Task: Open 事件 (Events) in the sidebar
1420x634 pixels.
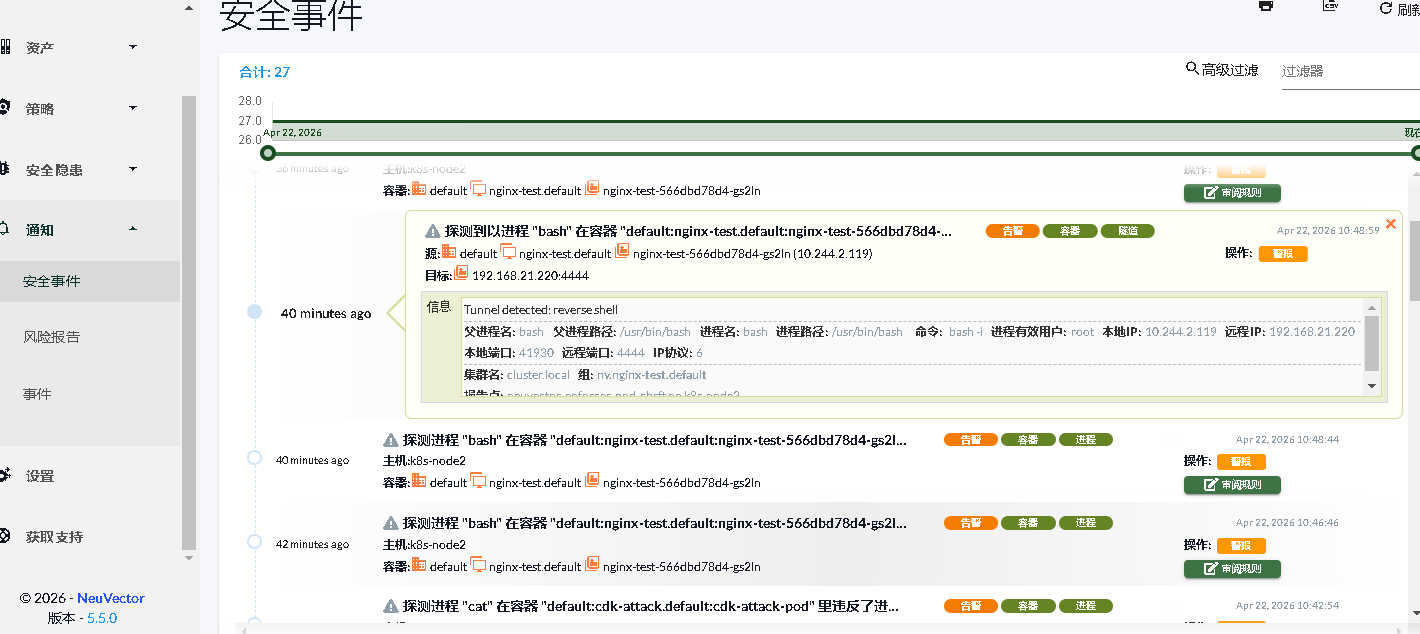Action: click(x=37, y=394)
